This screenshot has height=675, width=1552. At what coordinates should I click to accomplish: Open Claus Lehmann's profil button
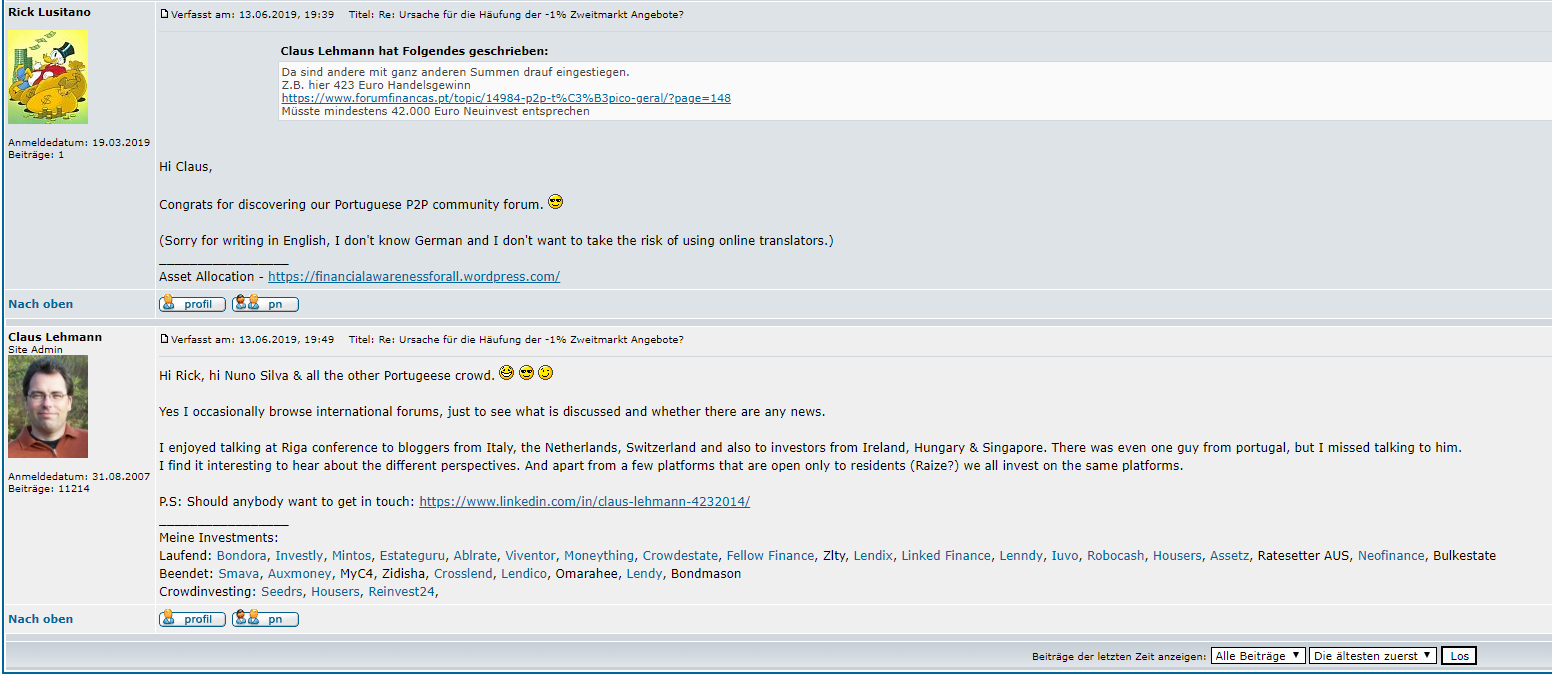pyautogui.click(x=192, y=619)
